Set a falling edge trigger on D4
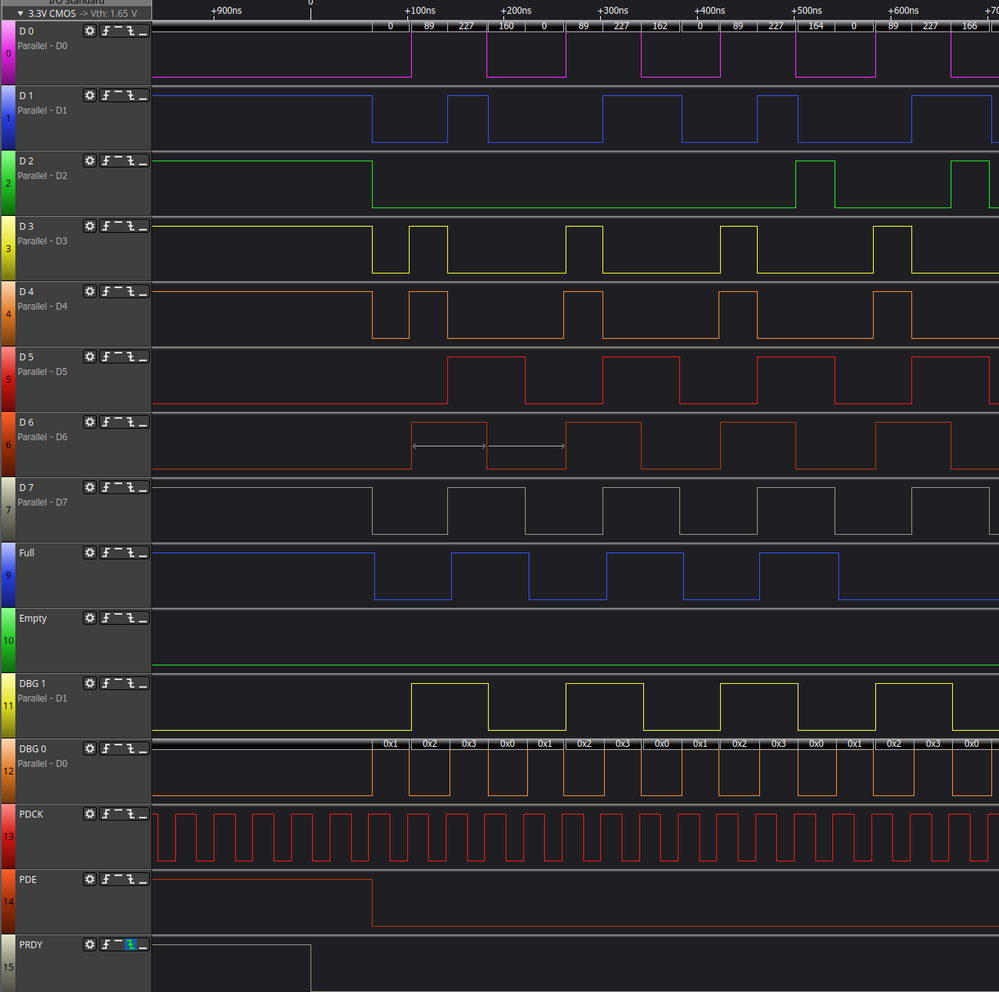Image resolution: width=999 pixels, height=992 pixels. coord(132,292)
